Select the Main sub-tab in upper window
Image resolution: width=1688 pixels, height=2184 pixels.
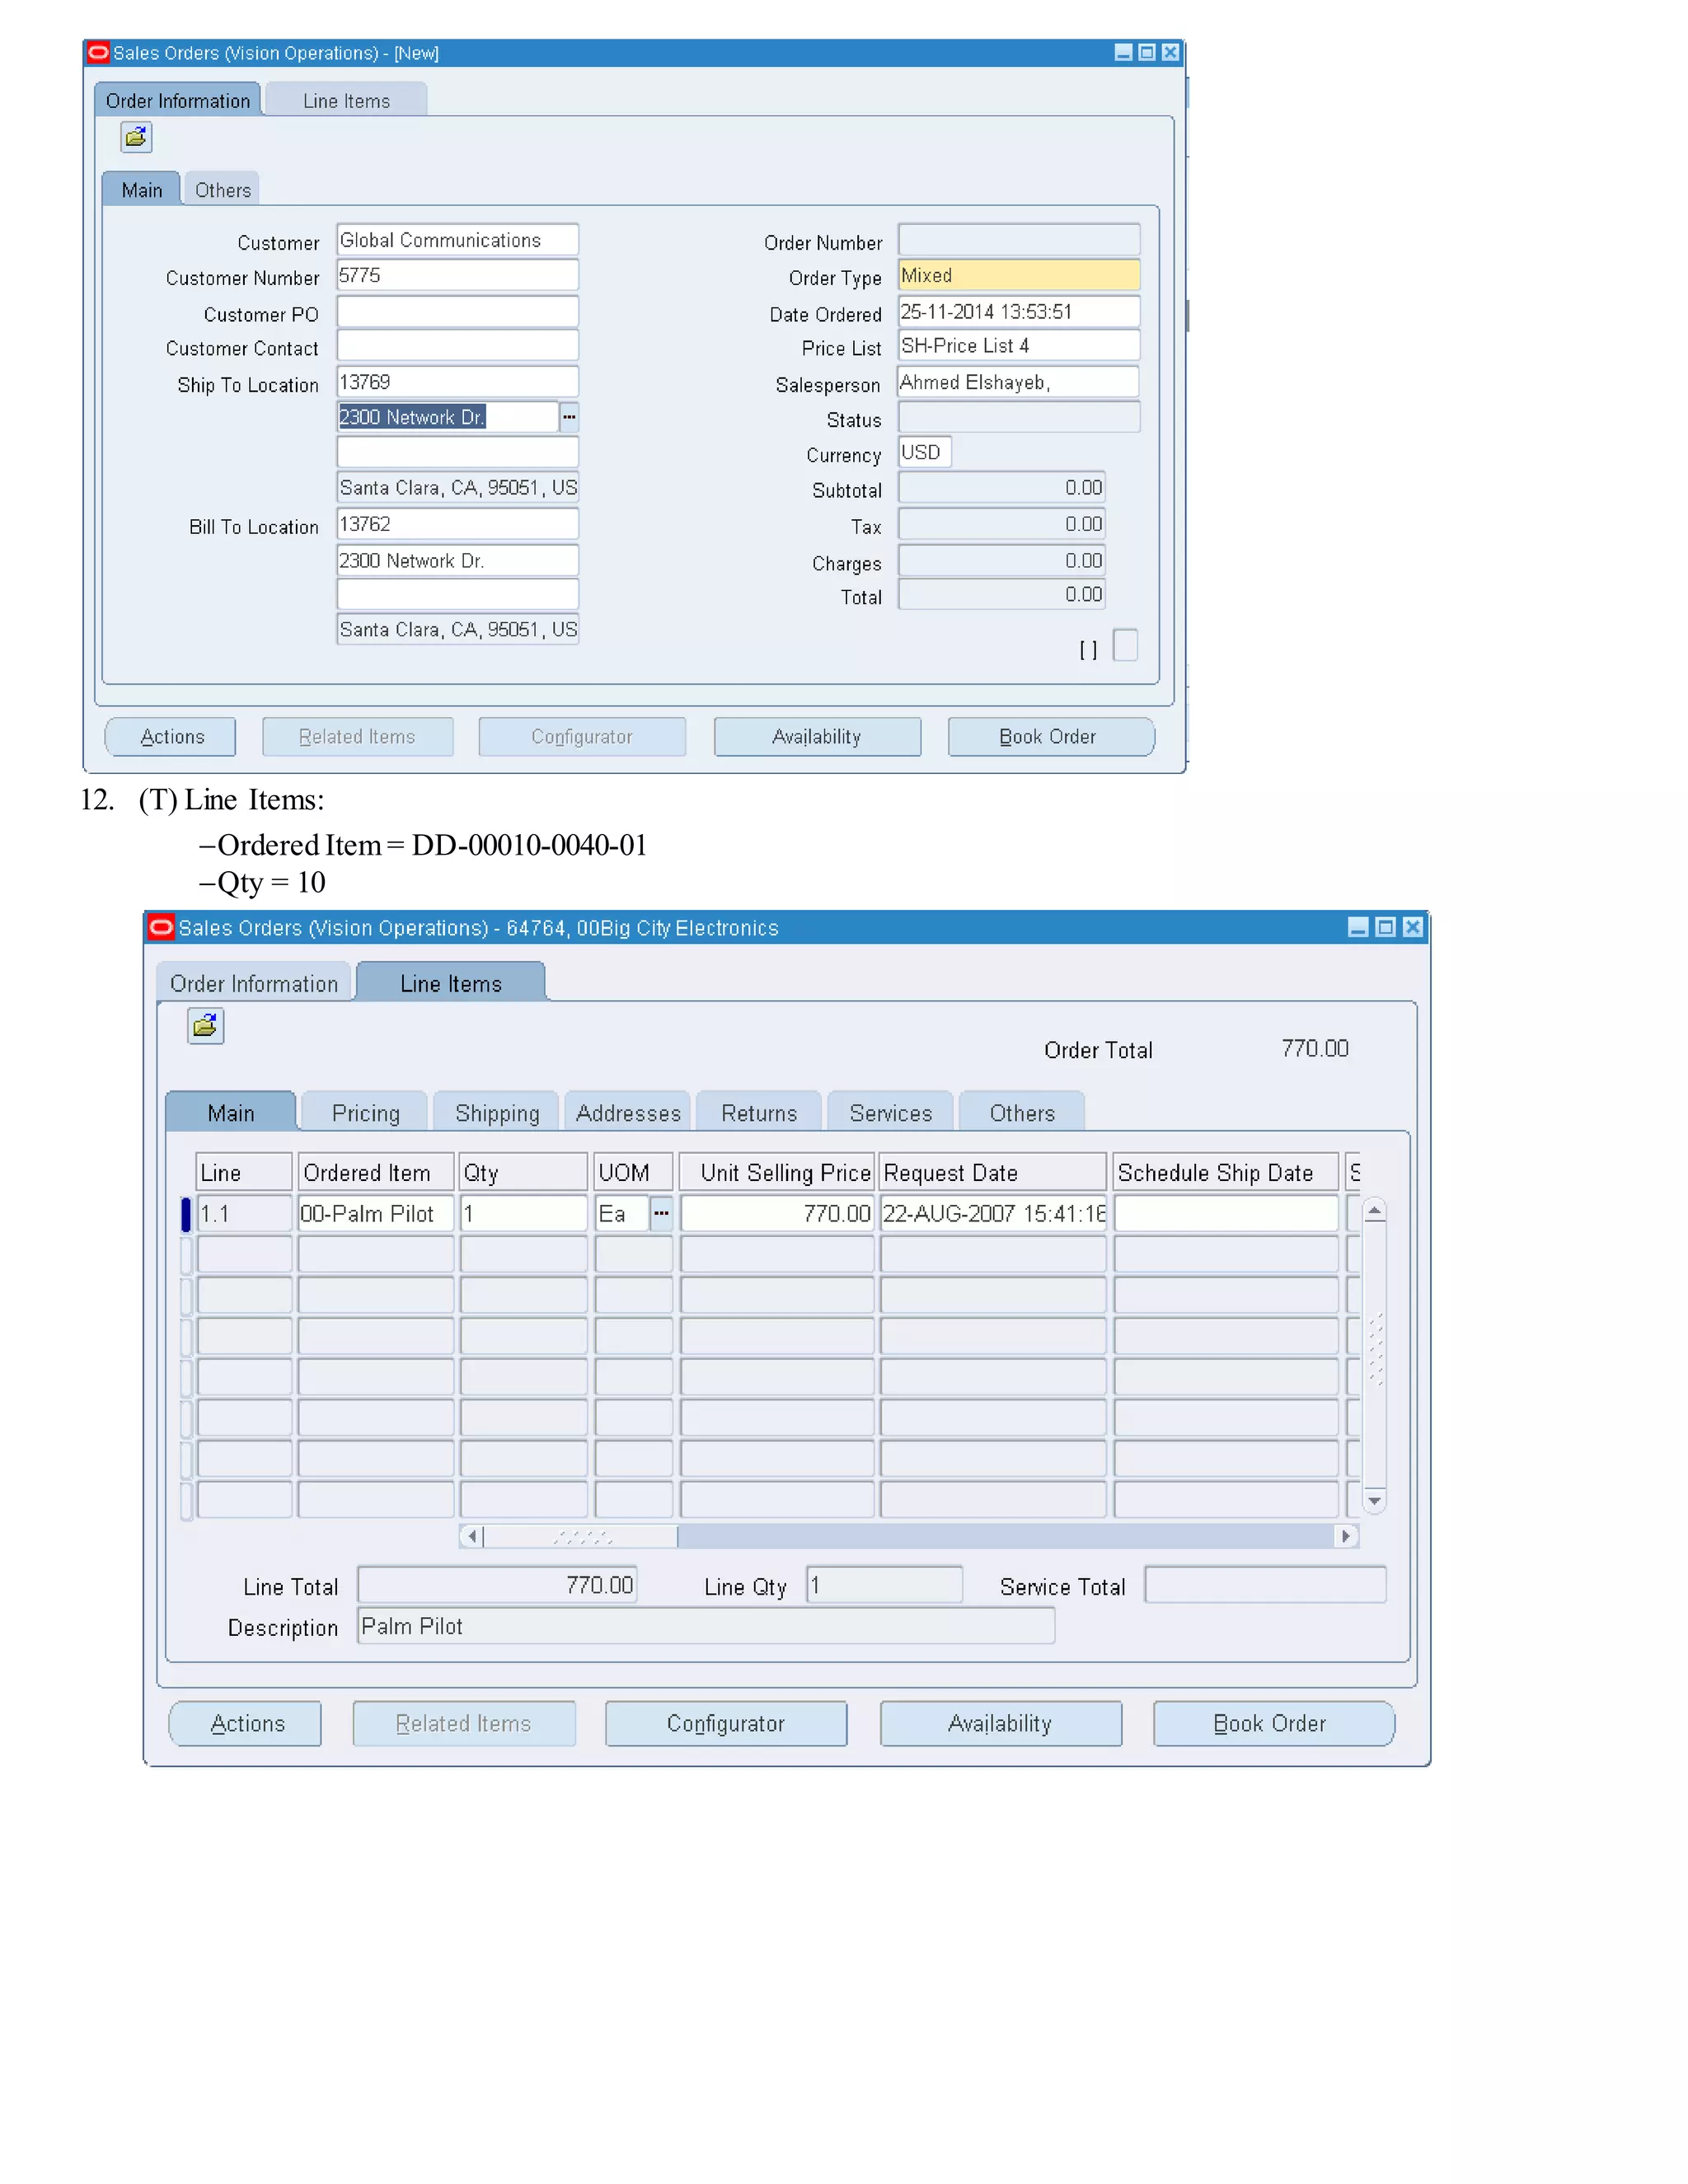(142, 190)
